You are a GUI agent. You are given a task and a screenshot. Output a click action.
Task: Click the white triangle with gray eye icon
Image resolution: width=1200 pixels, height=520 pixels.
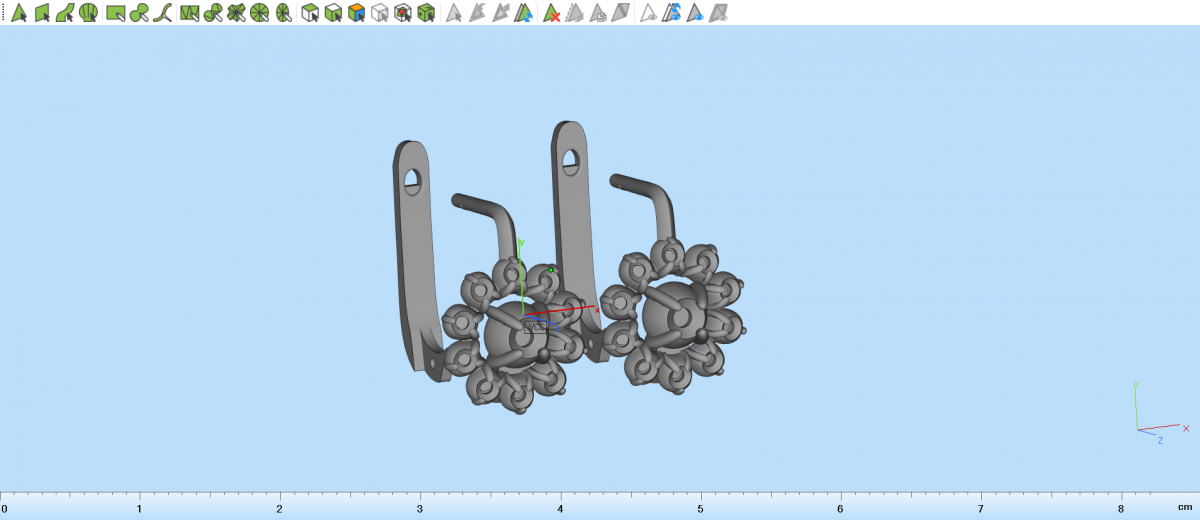point(649,13)
